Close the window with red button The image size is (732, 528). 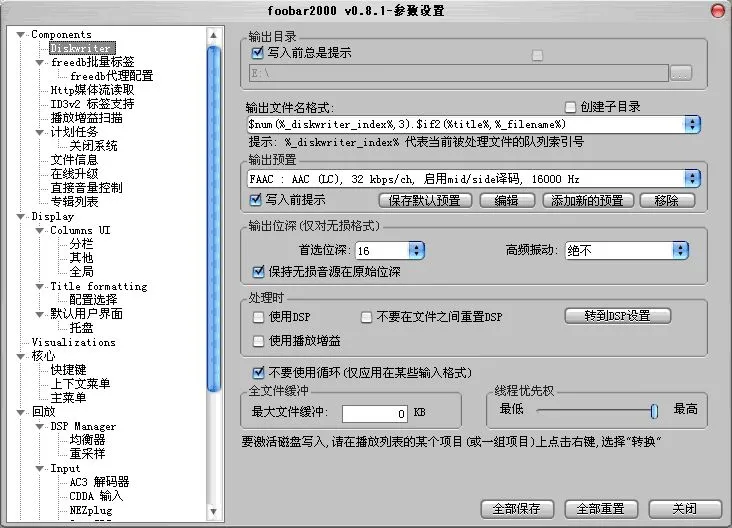718,10
